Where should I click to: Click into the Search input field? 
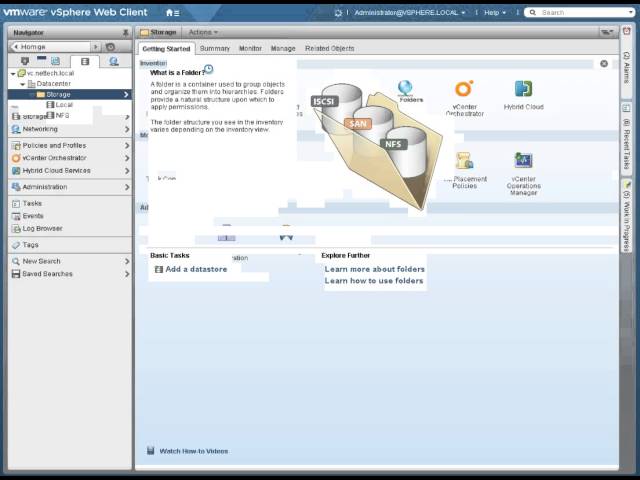click(x=582, y=13)
